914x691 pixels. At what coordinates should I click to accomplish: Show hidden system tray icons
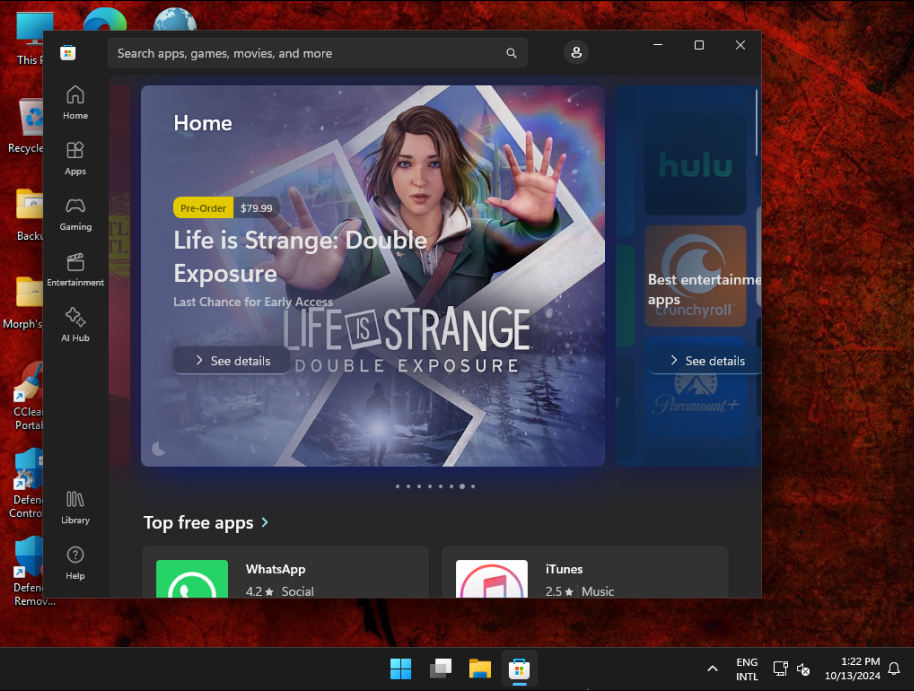click(712, 669)
